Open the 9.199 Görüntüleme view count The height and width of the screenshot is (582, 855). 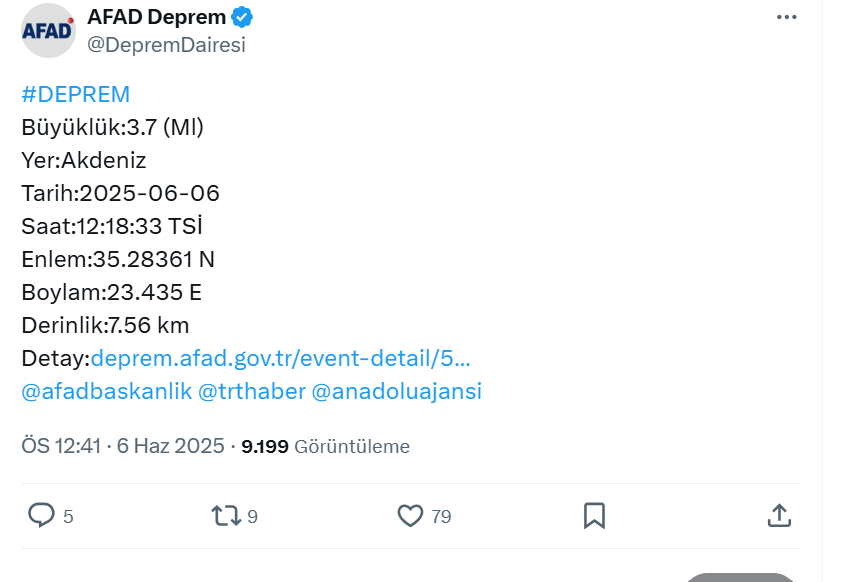click(x=325, y=446)
